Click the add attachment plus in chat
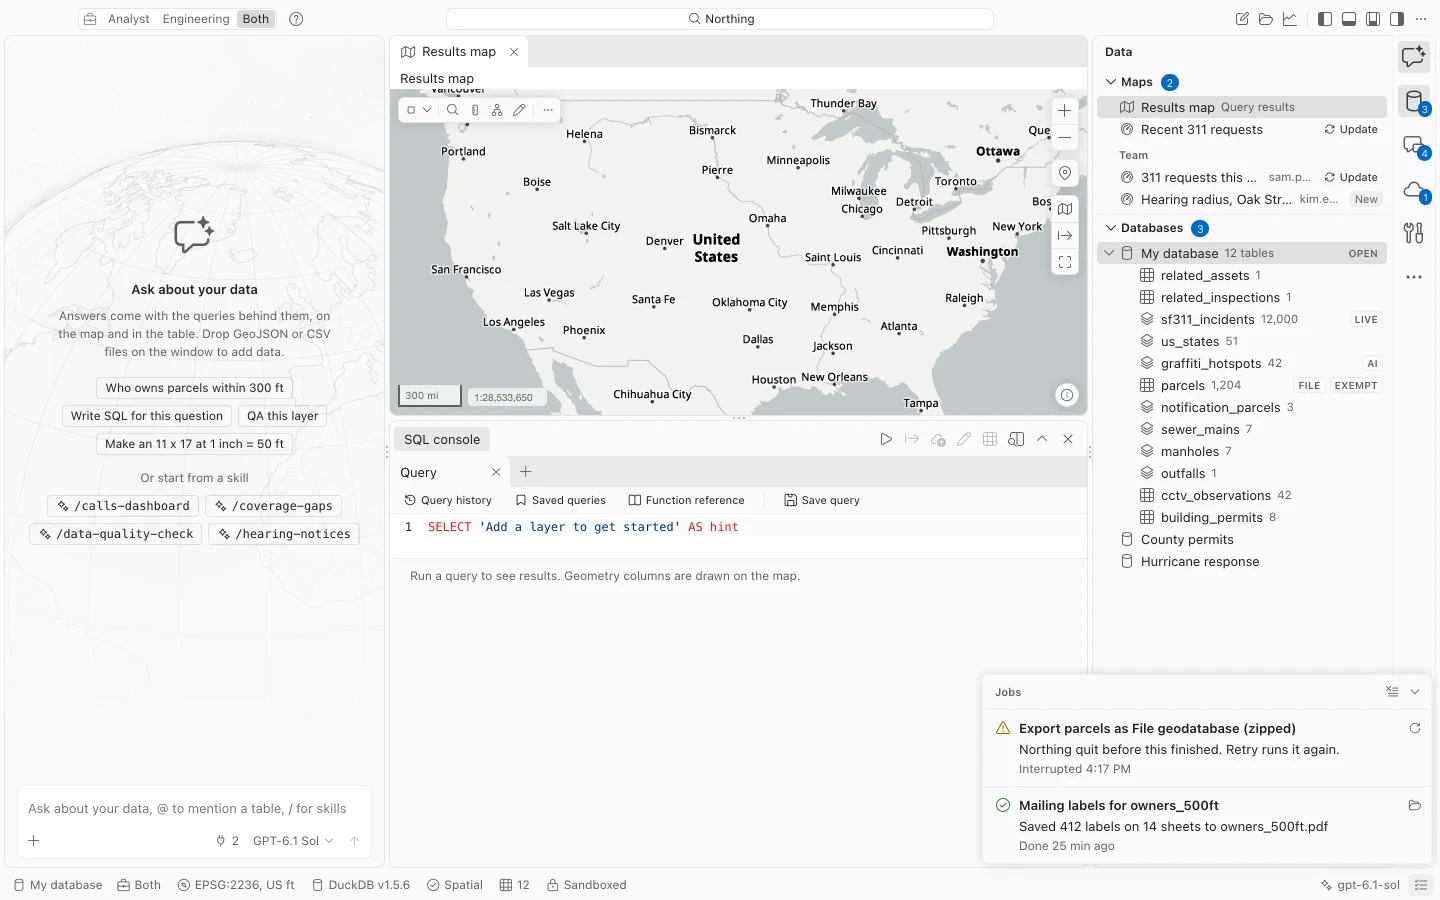 34,841
